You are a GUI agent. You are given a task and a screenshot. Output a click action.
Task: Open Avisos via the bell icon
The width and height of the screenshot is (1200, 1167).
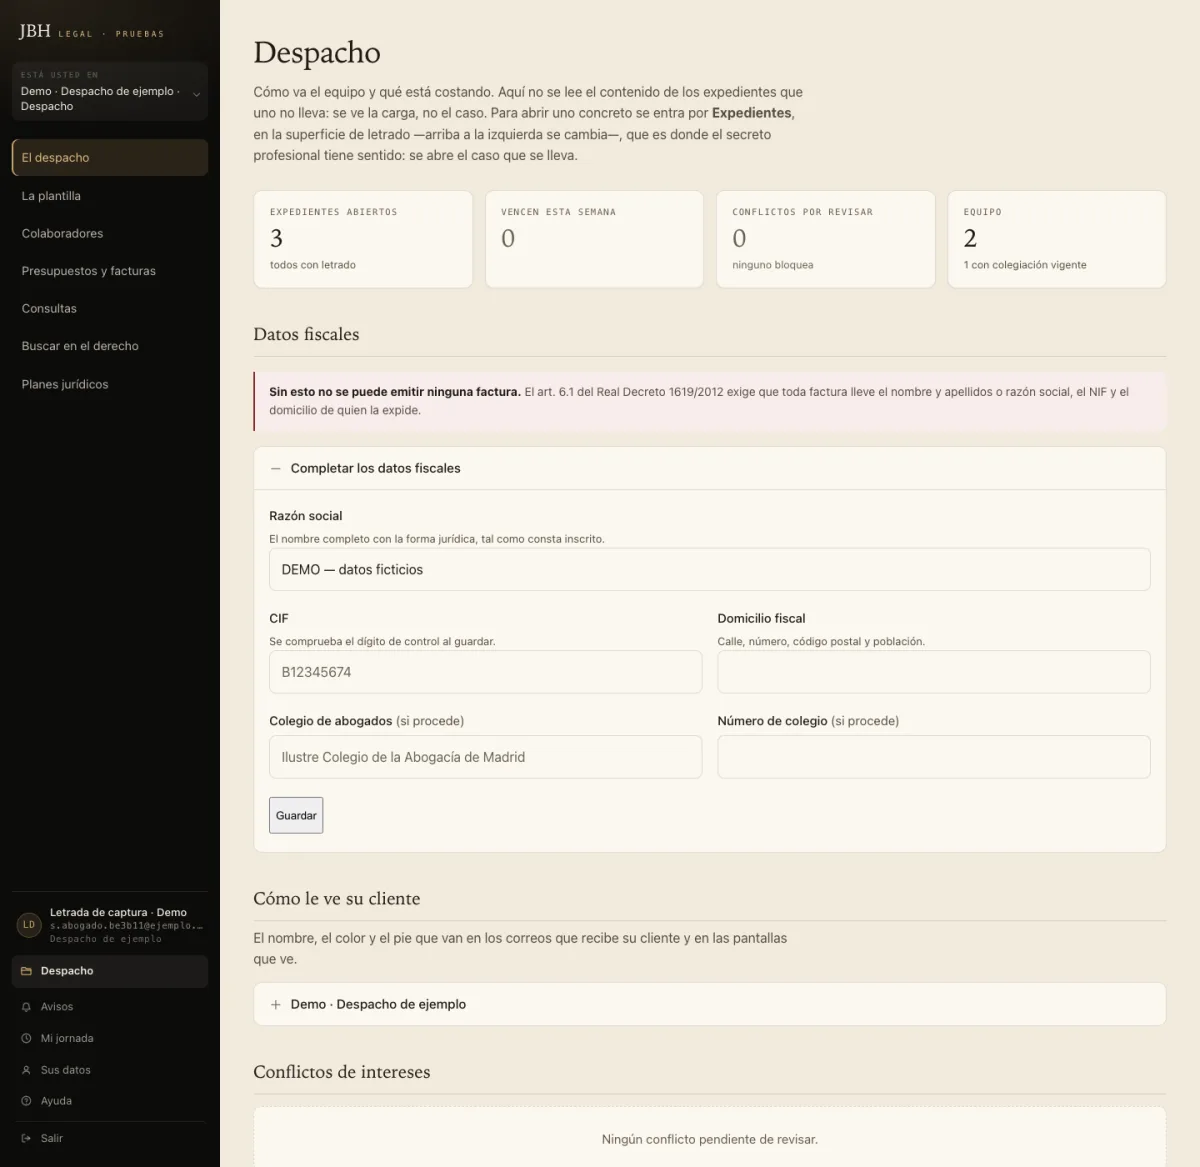(x=27, y=1007)
